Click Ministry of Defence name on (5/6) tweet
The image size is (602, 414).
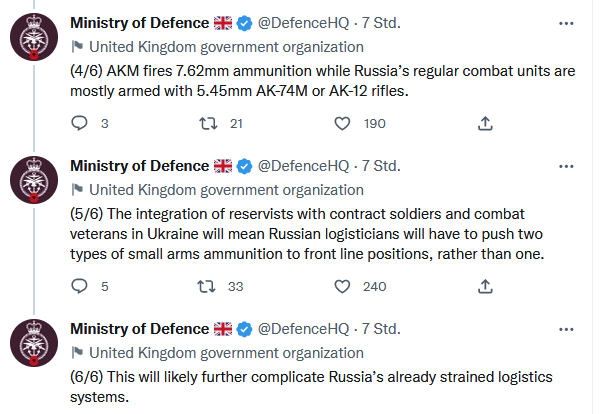click(139, 166)
